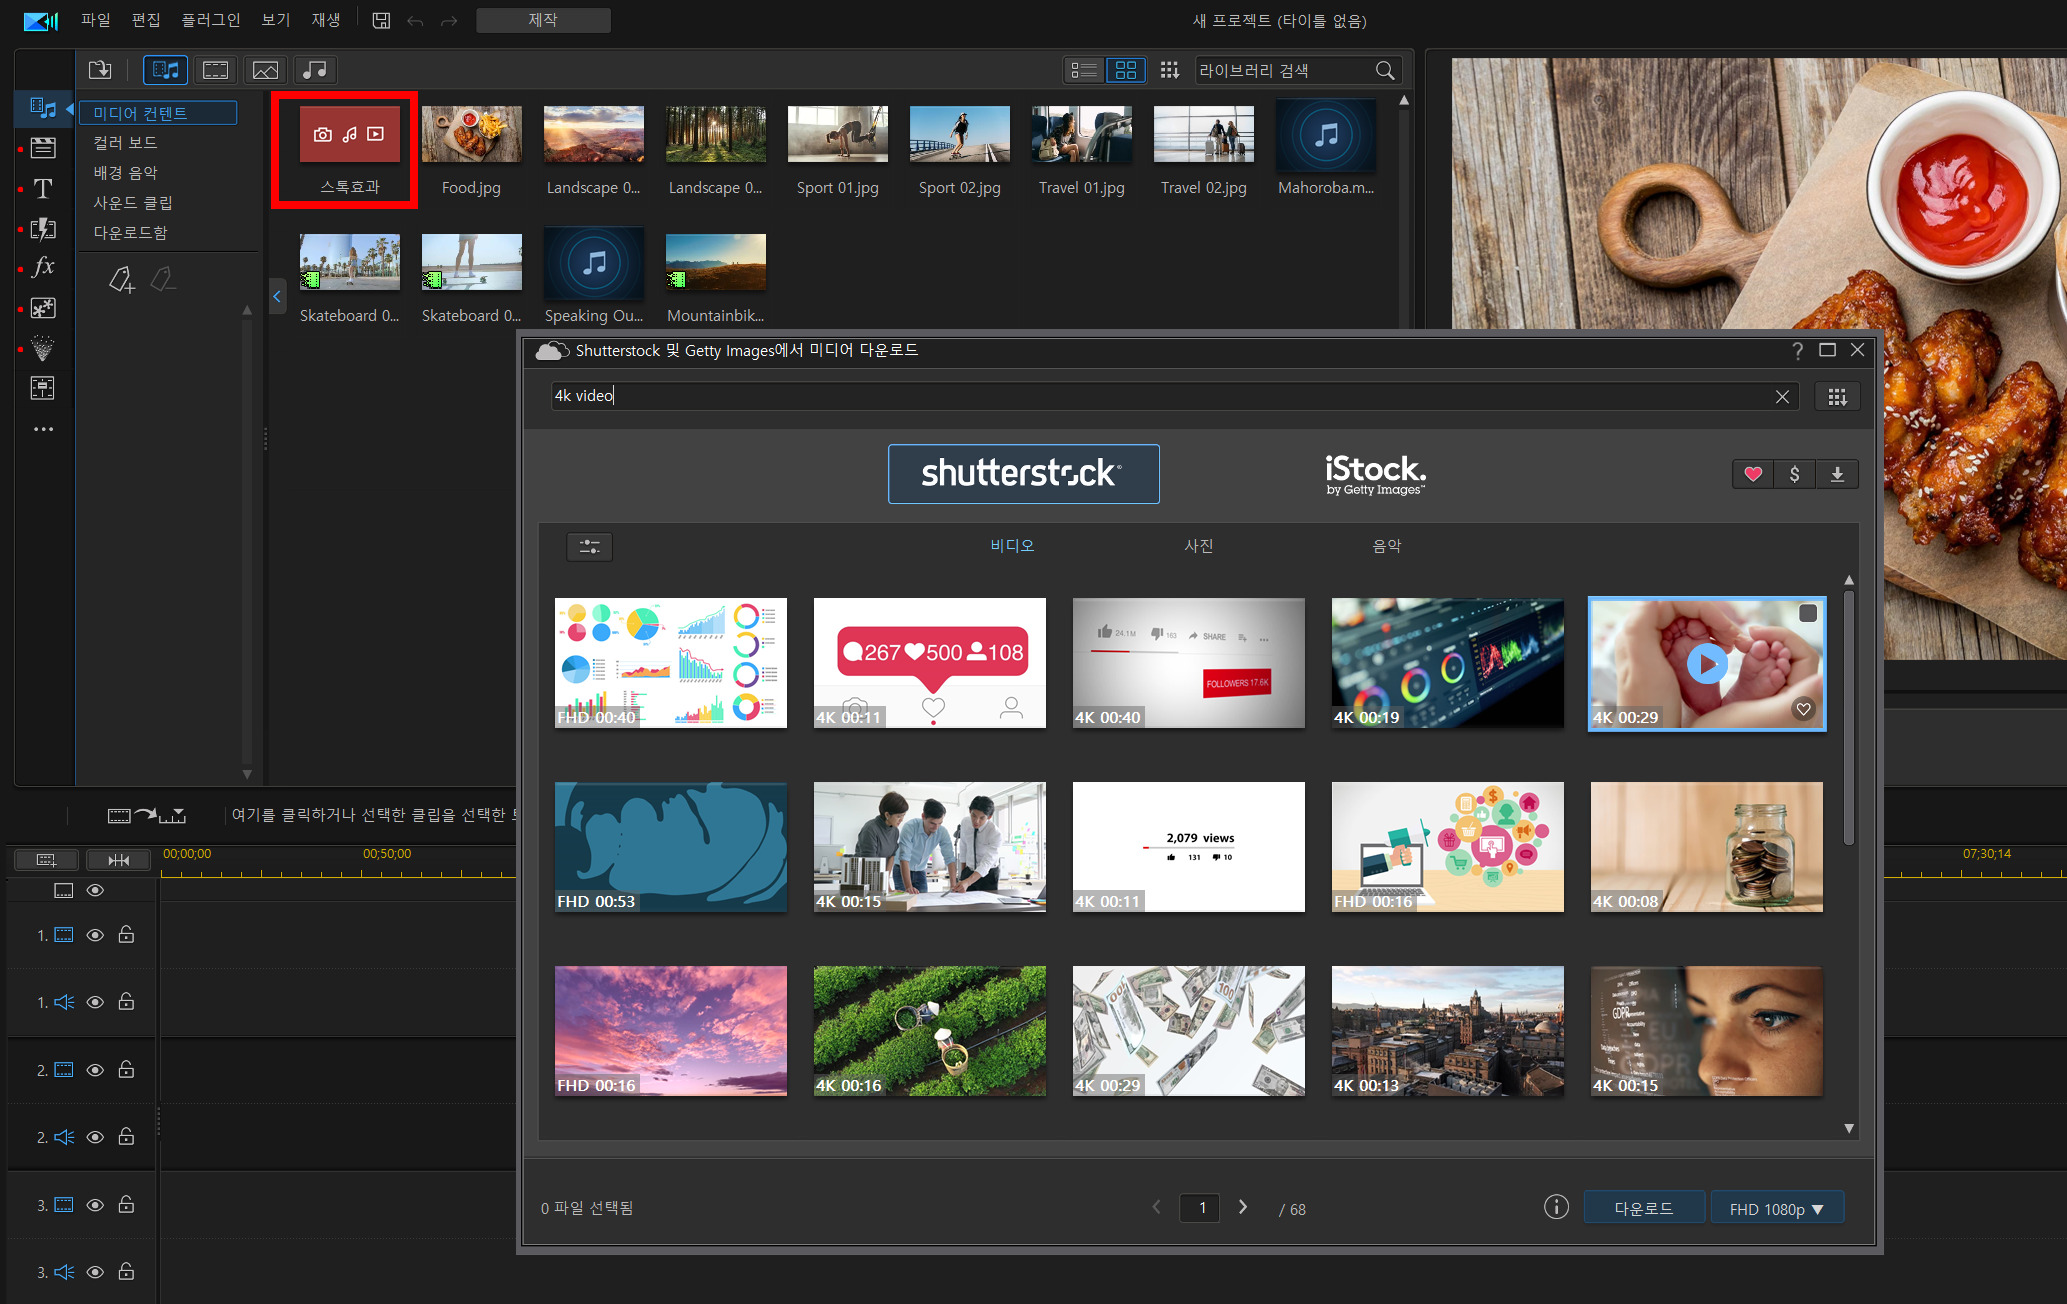
Task: Open the FHD 1080p resolution dropdown
Action: tap(1777, 1208)
